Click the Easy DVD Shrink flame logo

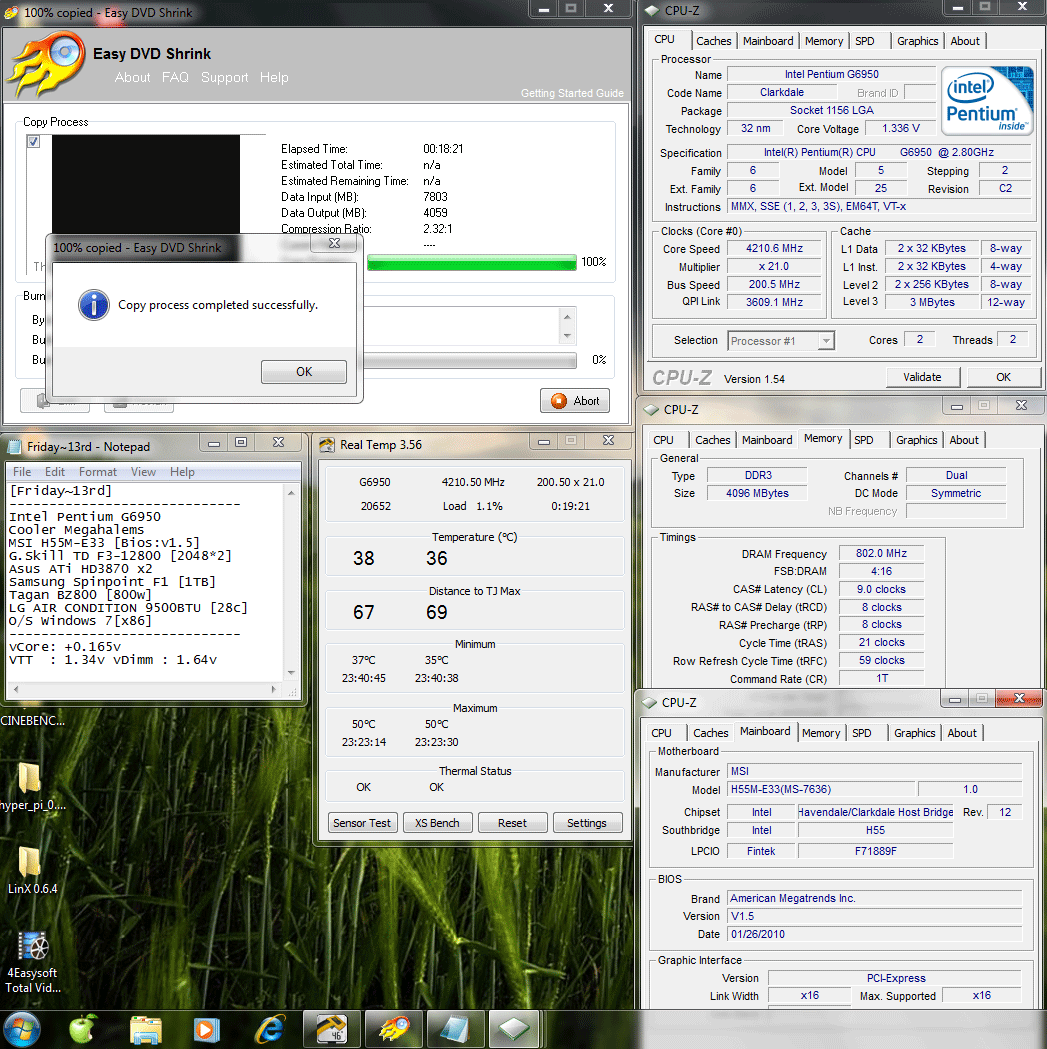point(47,65)
